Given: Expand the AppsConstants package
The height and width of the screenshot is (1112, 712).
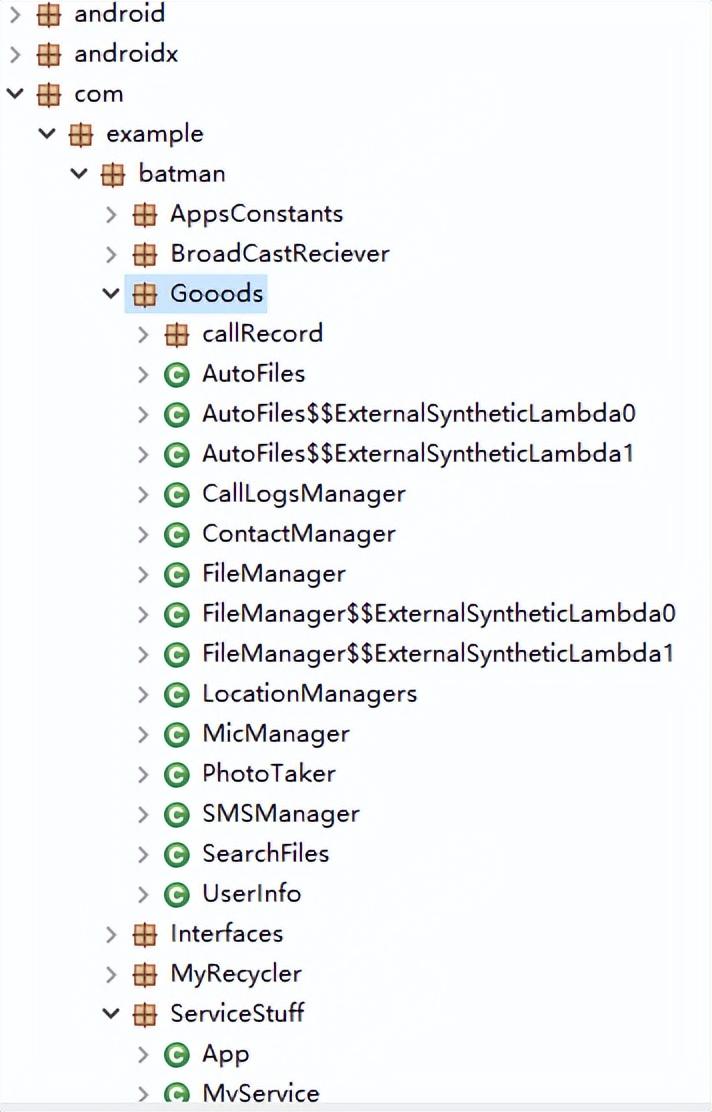Looking at the screenshot, I should 111,214.
